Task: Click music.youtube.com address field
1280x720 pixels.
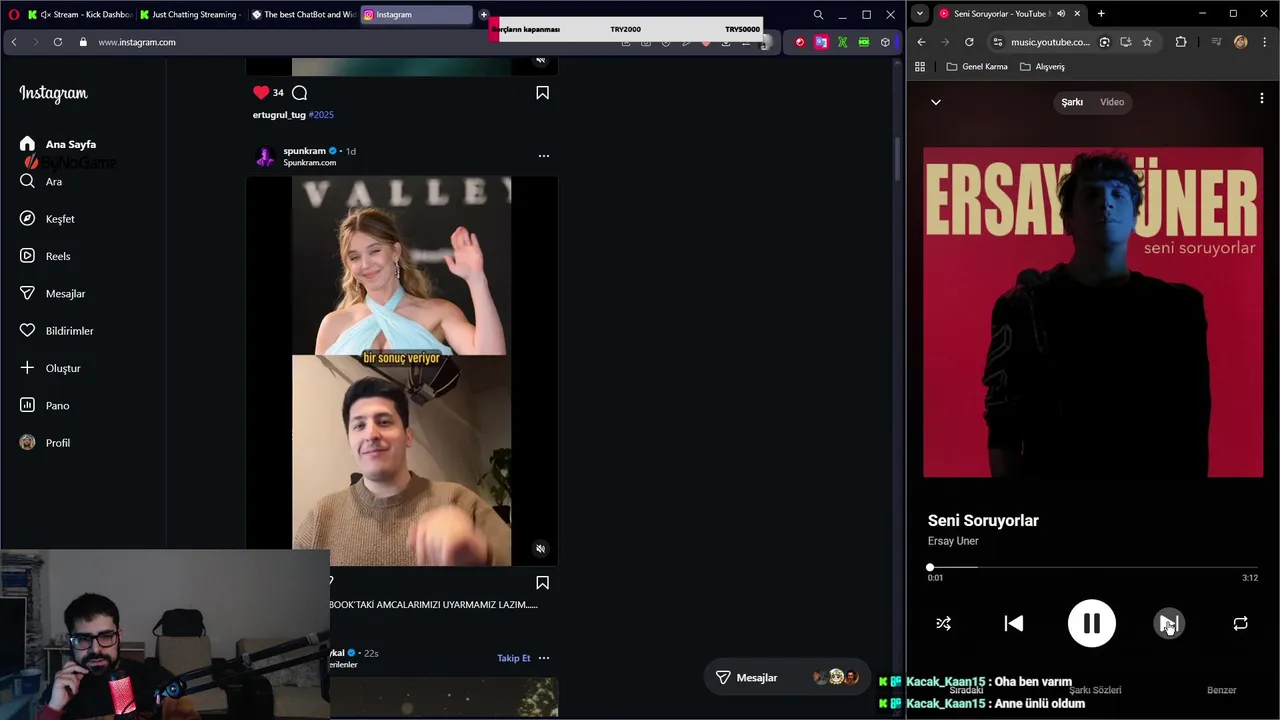Action: click(1050, 42)
